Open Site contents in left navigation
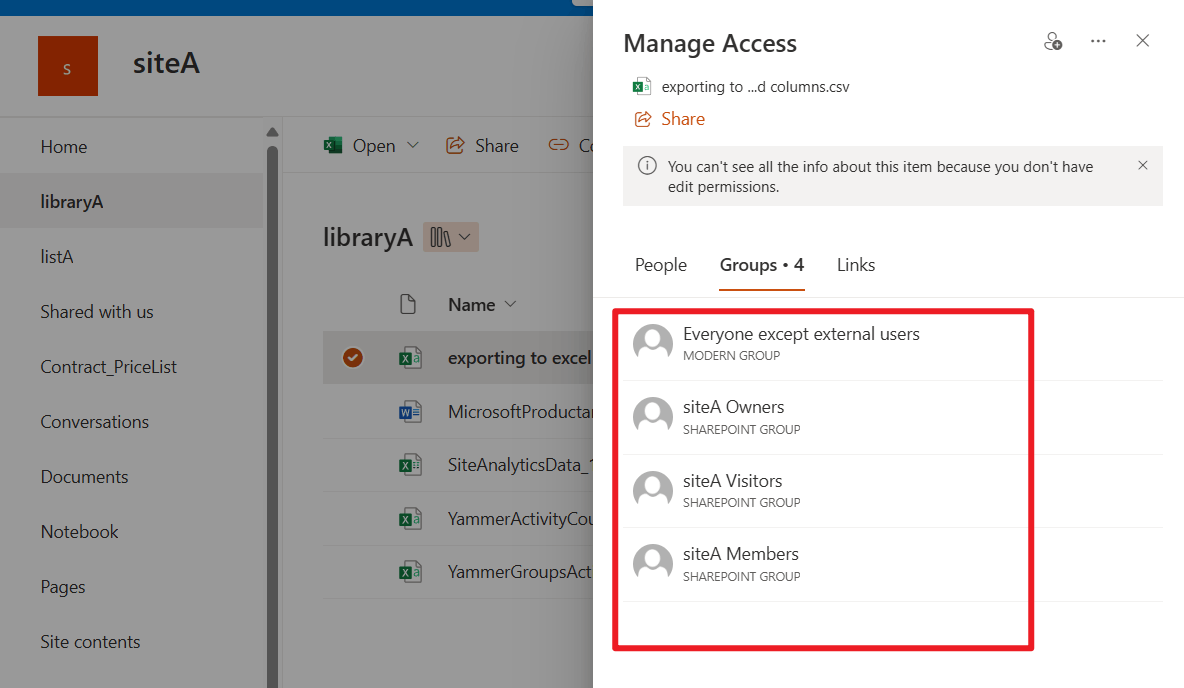This screenshot has width=1184, height=688. tap(90, 642)
